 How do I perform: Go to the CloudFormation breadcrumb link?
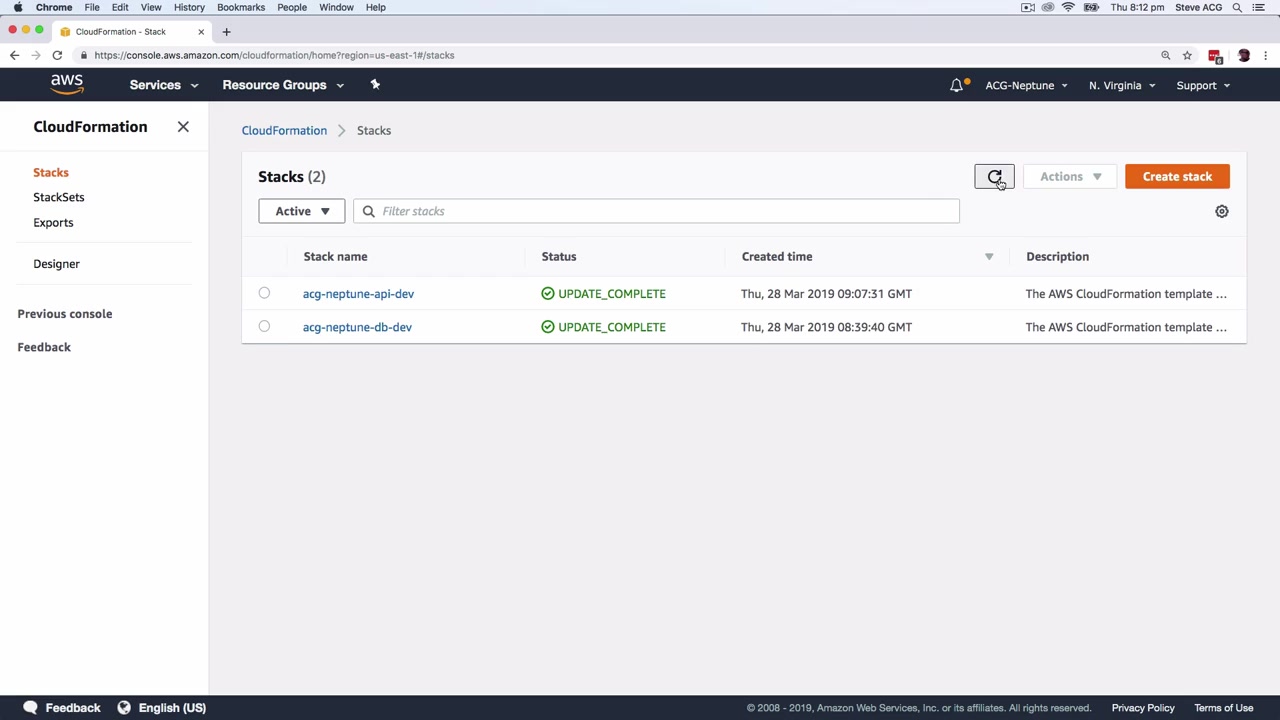click(284, 130)
